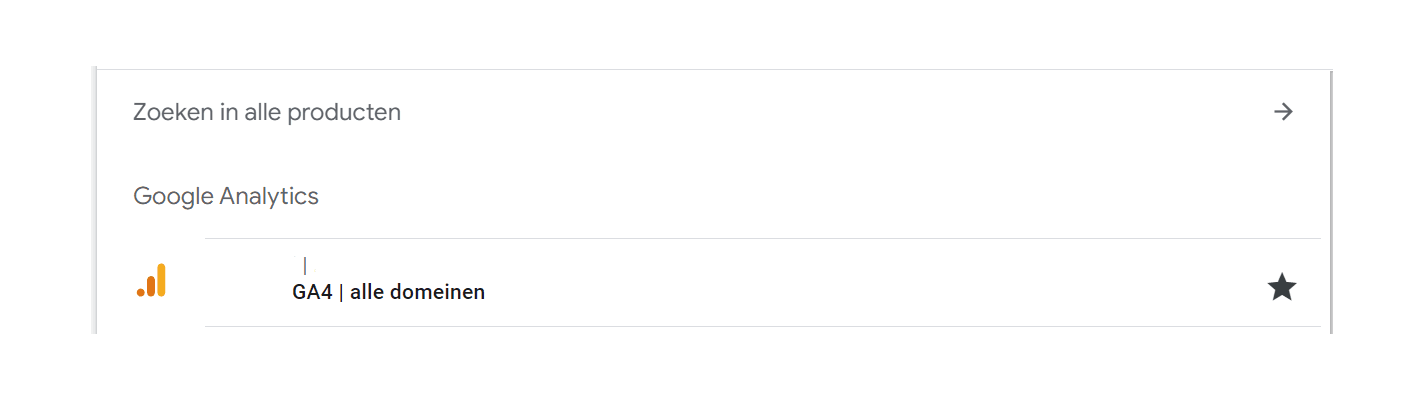
Task: Click the orange dot of the Analytics logo
Action: 141,292
